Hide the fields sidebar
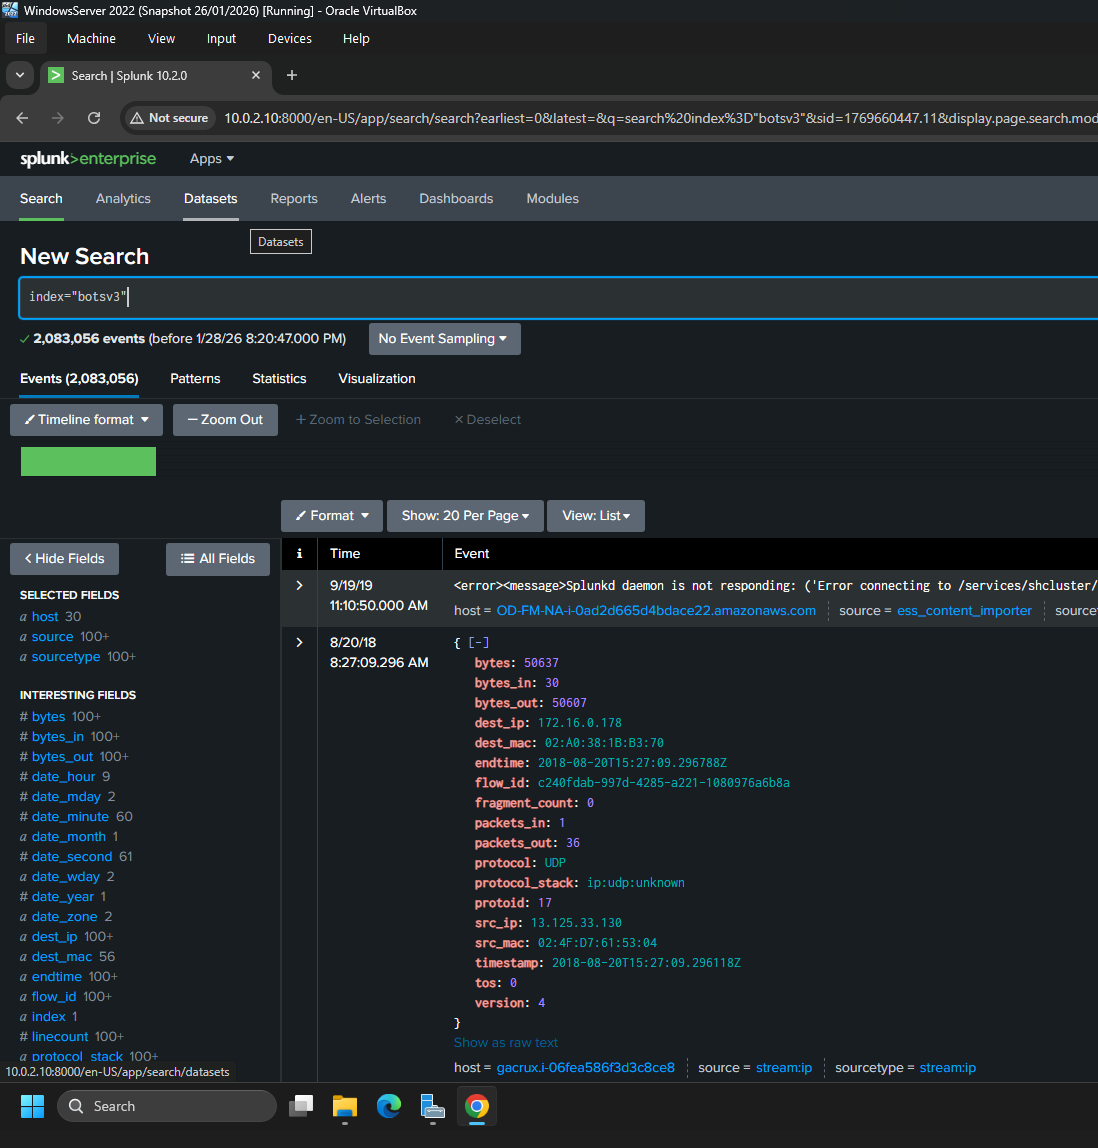The image size is (1098, 1148). (64, 559)
